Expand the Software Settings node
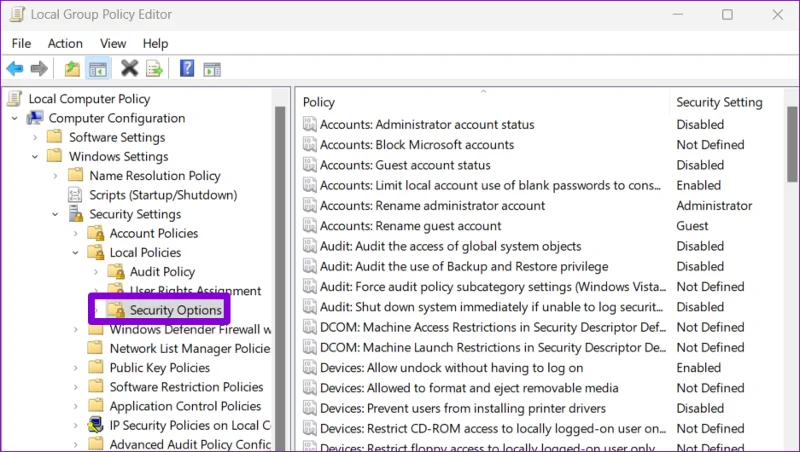800x452 pixels. 35,137
